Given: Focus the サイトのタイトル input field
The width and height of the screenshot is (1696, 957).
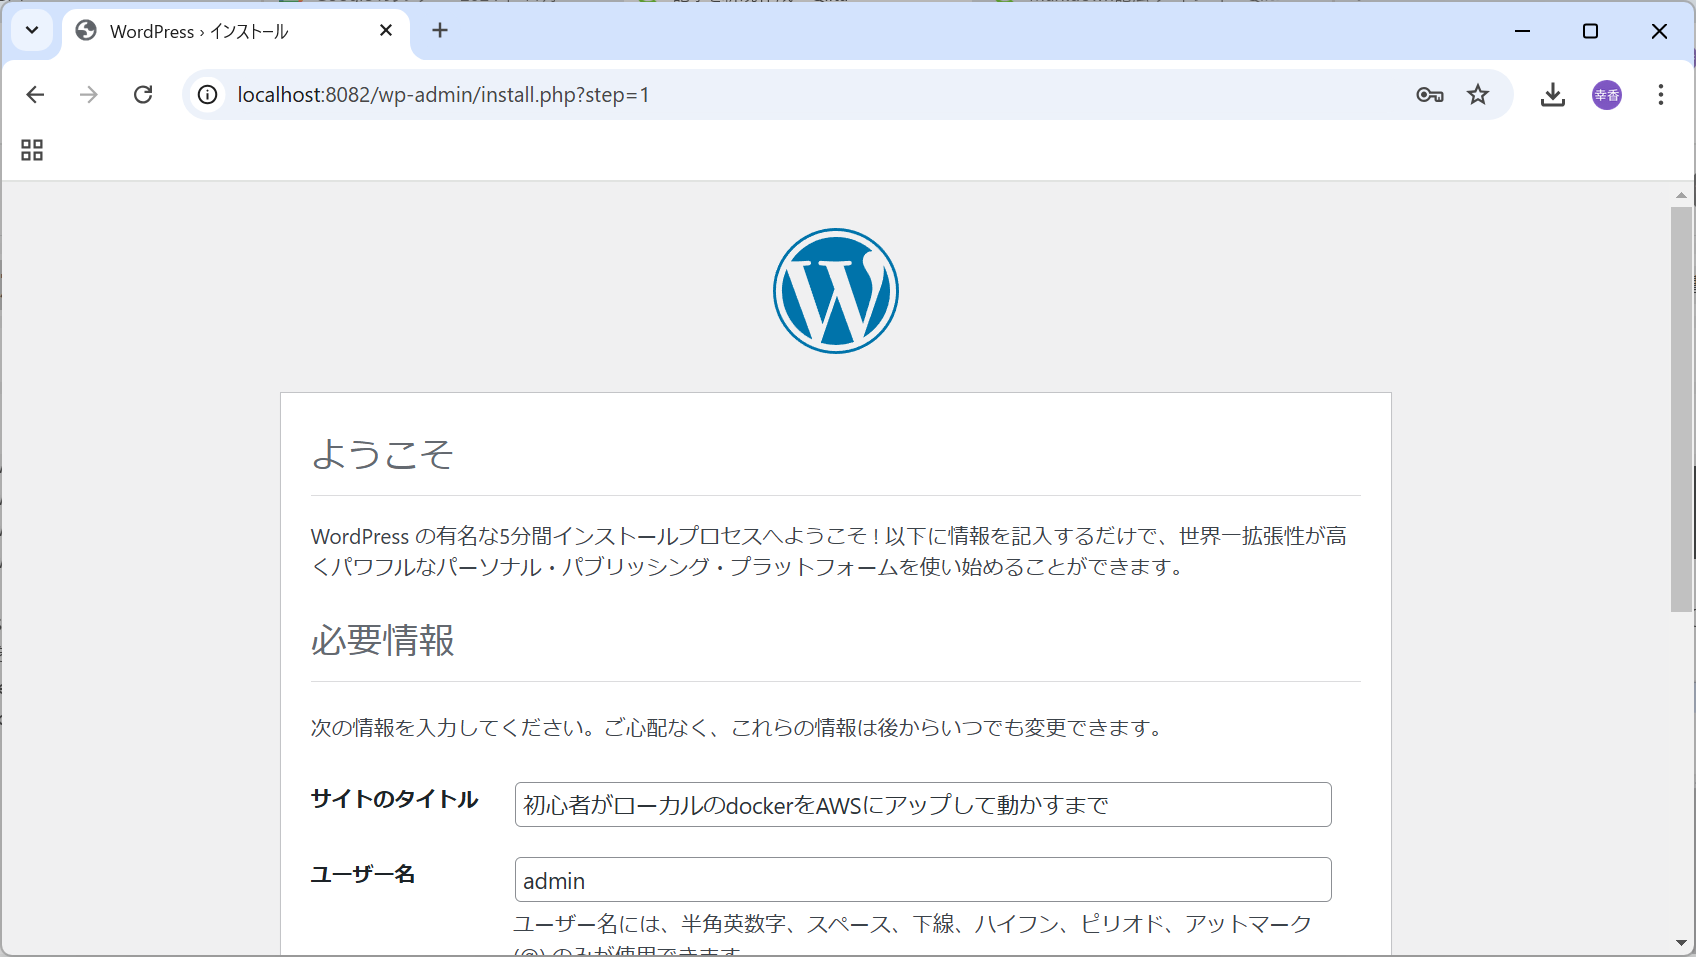Looking at the screenshot, I should click(923, 805).
